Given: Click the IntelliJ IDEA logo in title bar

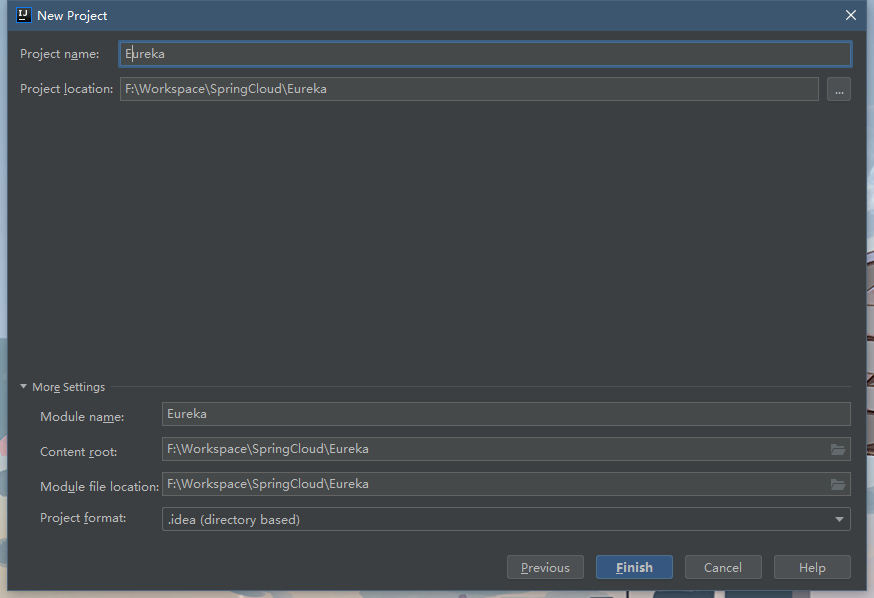Looking at the screenshot, I should point(24,15).
